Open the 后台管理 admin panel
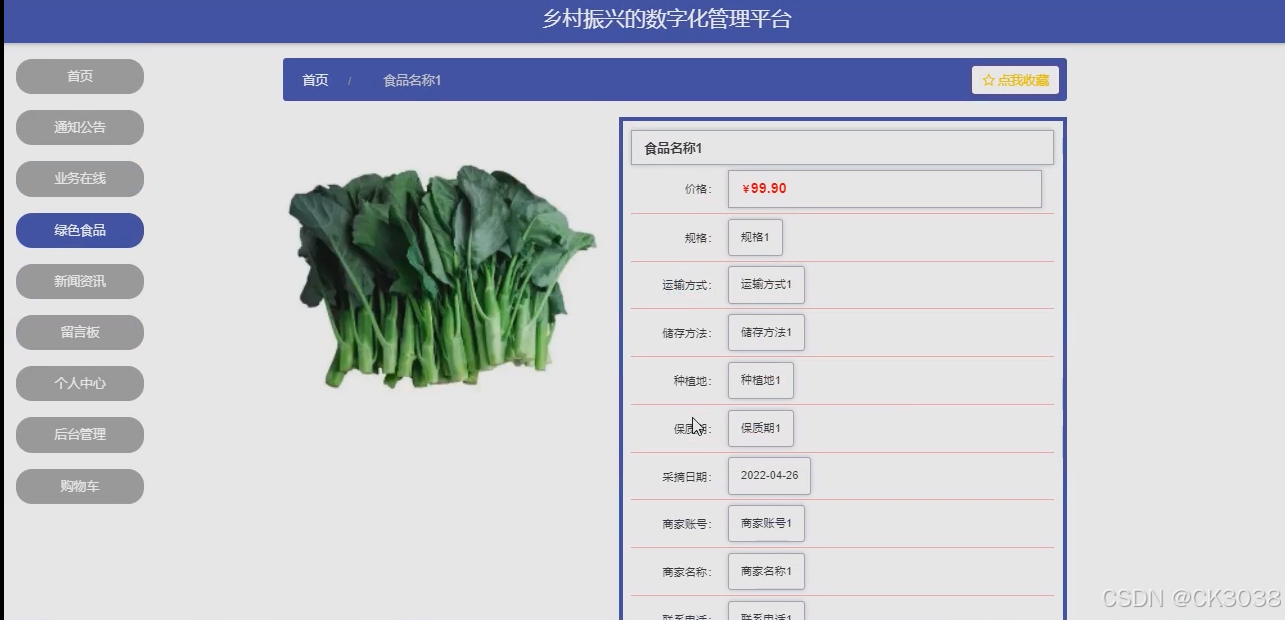Image resolution: width=1285 pixels, height=620 pixels. click(x=79, y=434)
